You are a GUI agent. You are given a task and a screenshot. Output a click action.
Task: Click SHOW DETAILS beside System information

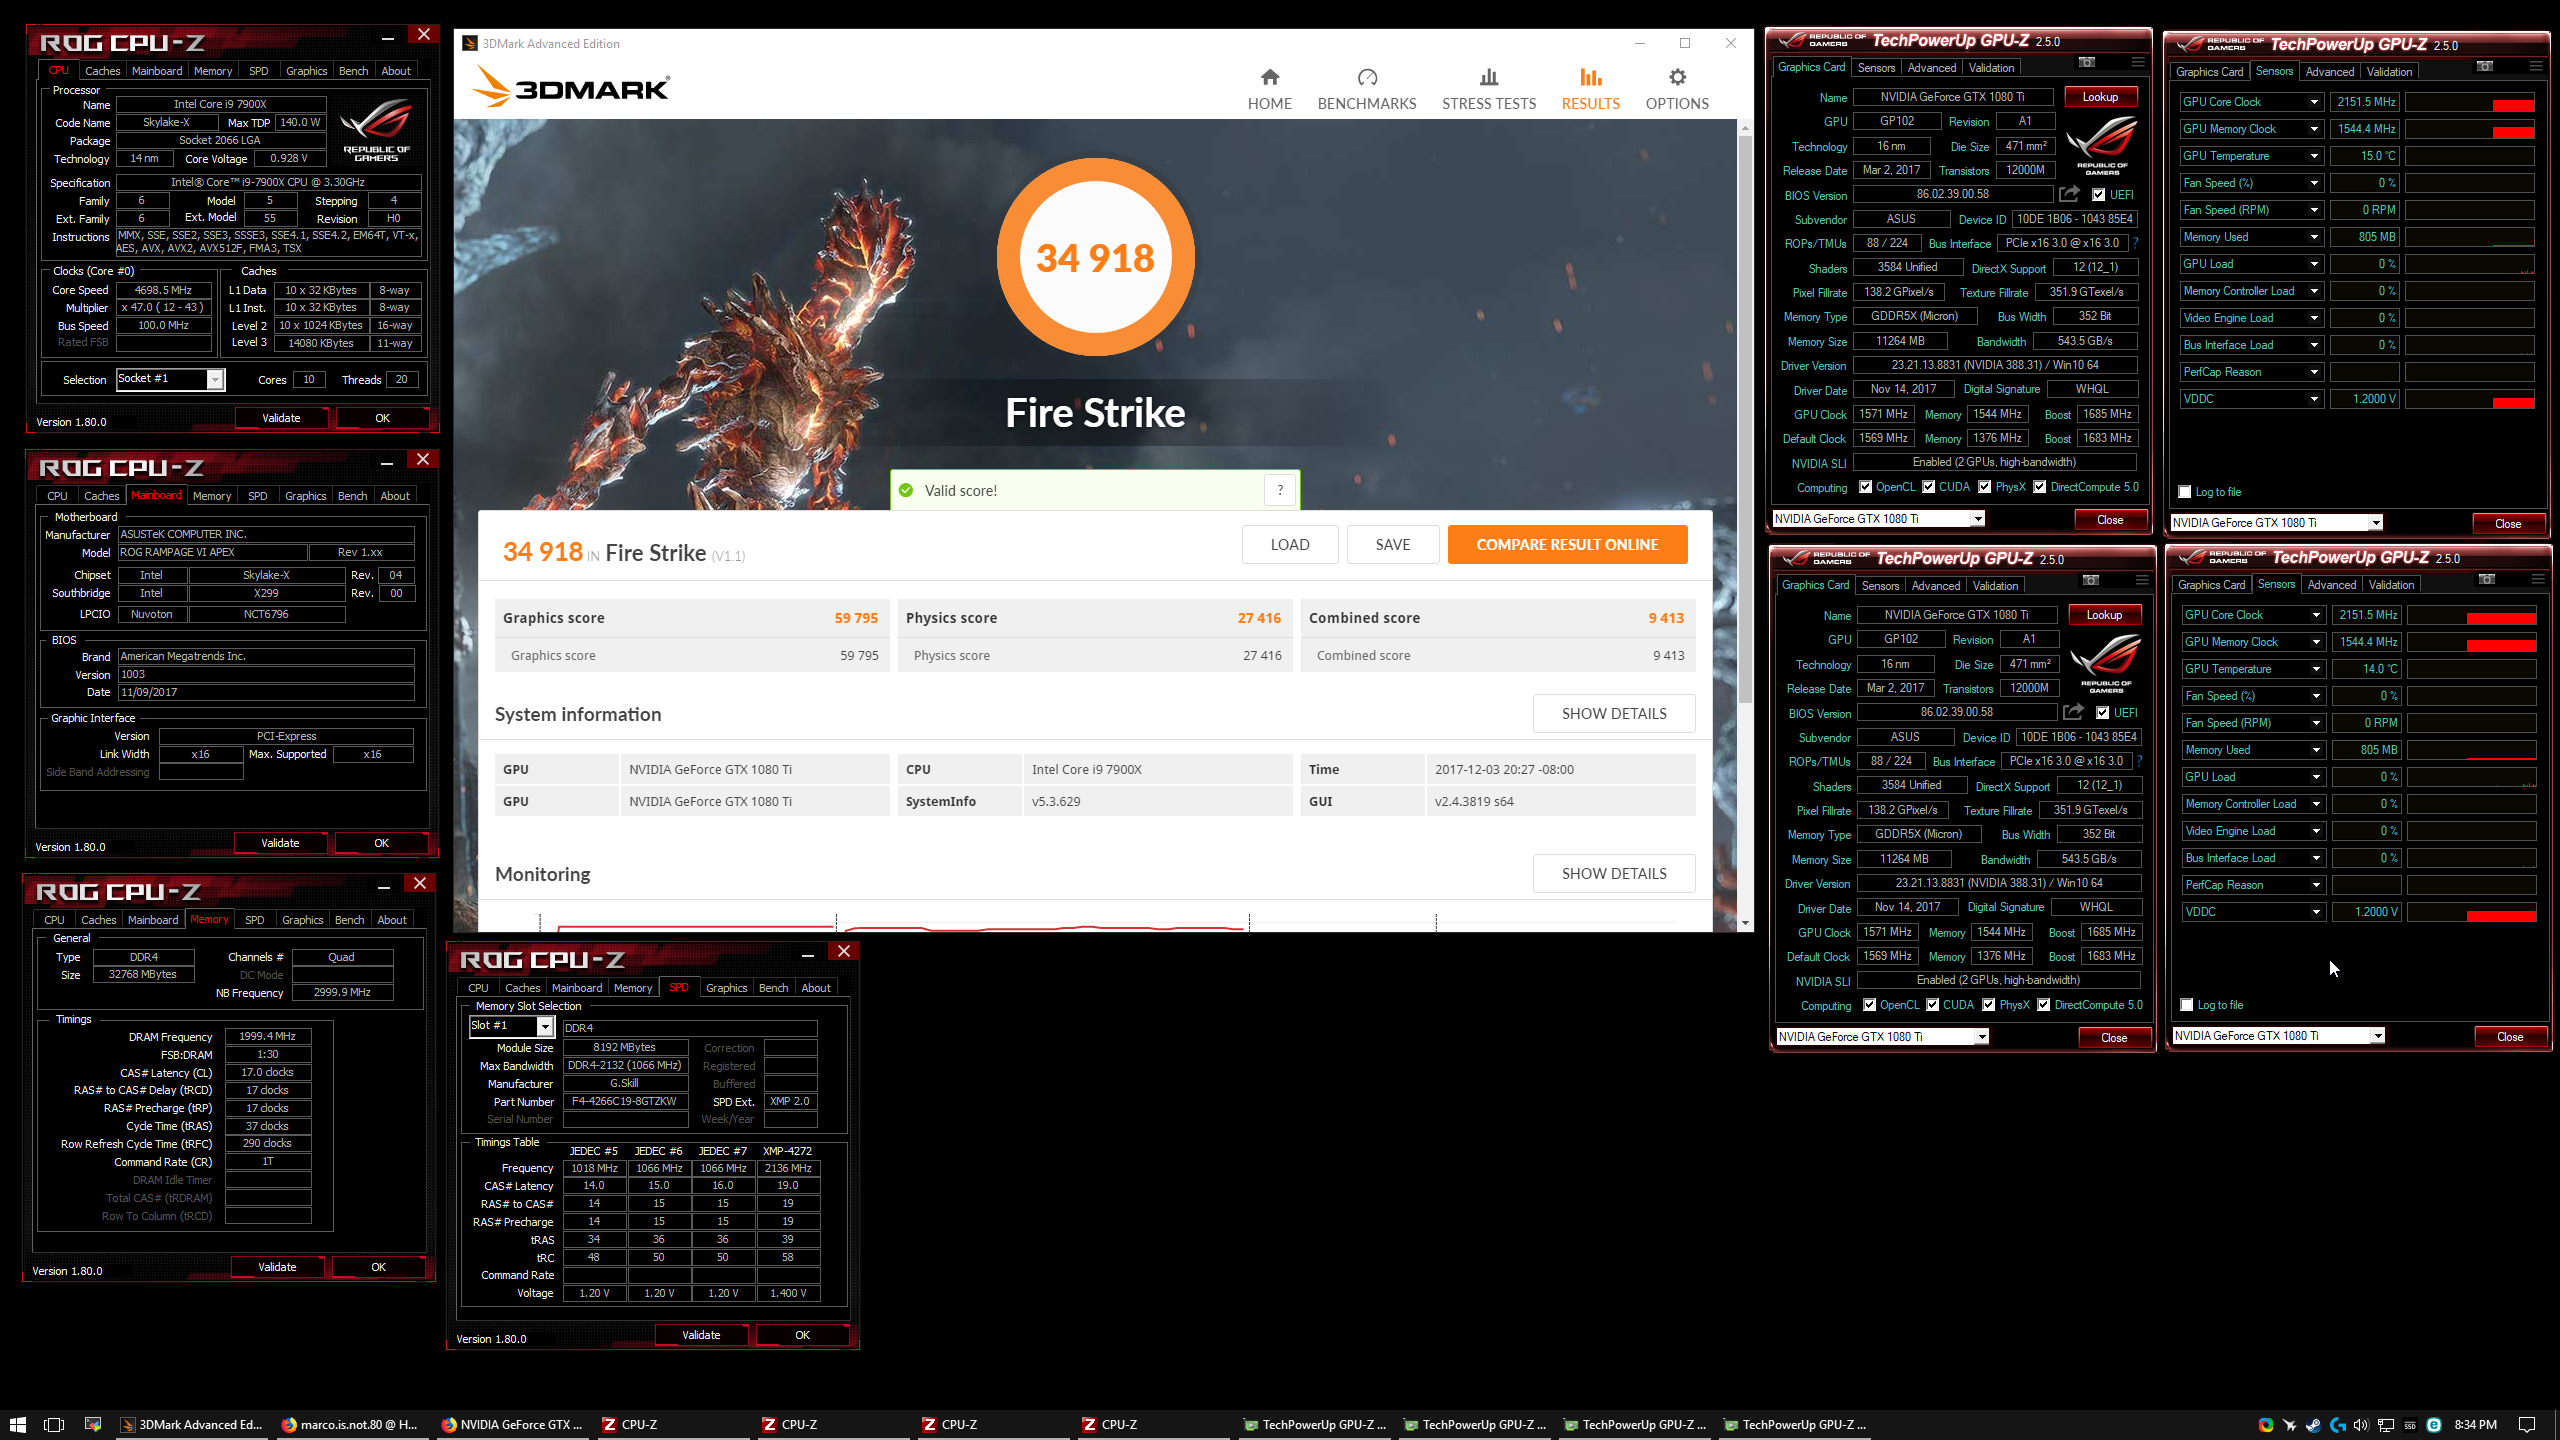coord(1614,713)
